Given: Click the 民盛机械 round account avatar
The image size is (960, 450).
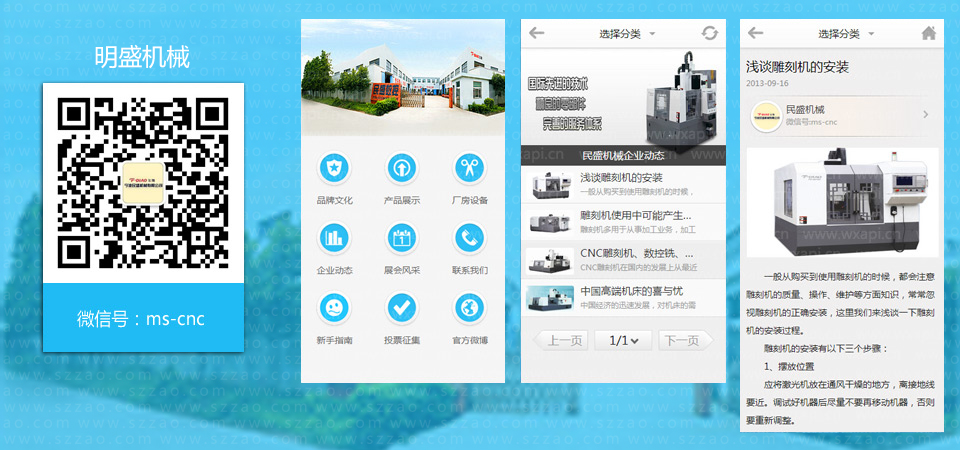Looking at the screenshot, I should point(767,116).
